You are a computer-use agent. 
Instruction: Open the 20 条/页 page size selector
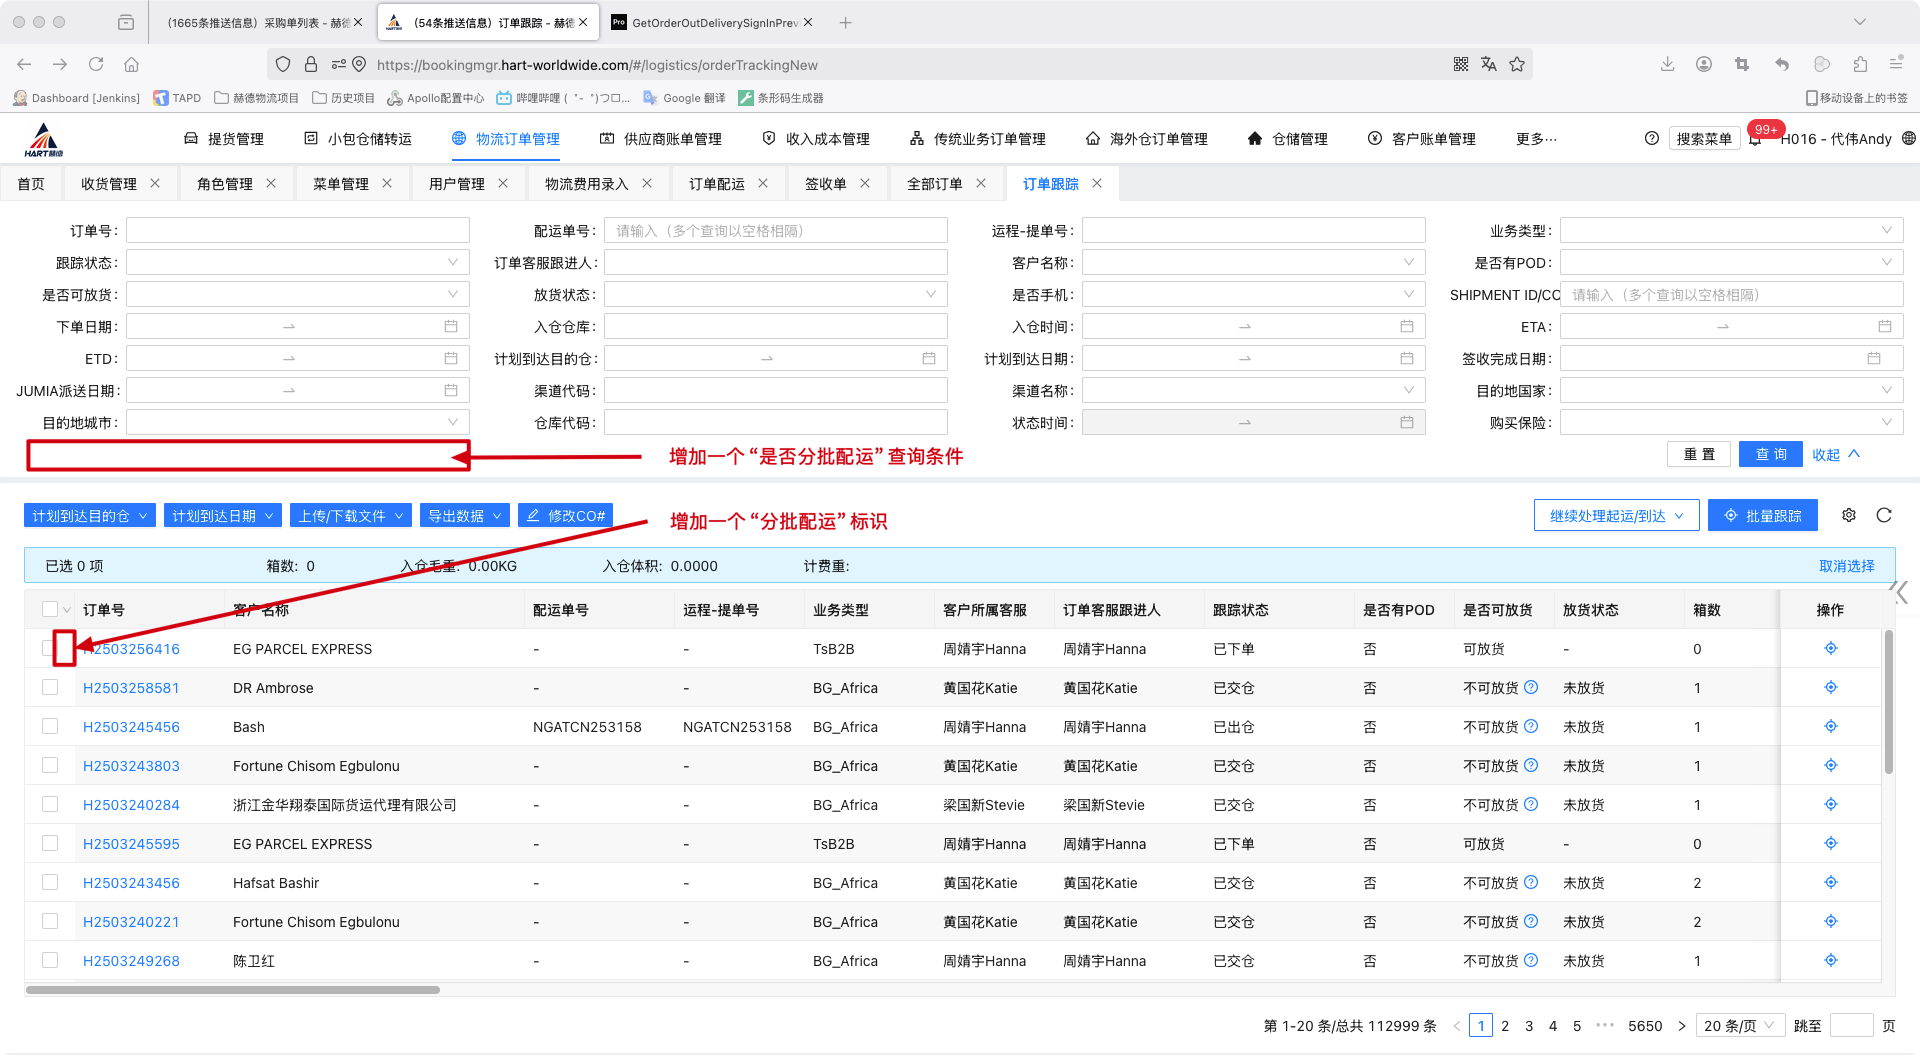[1740, 1026]
